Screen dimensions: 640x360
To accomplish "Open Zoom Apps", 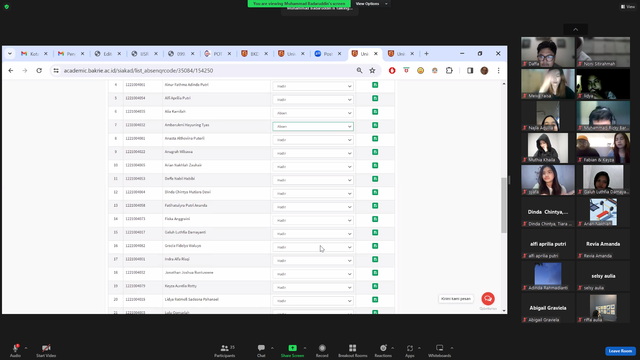I will 409,351.
